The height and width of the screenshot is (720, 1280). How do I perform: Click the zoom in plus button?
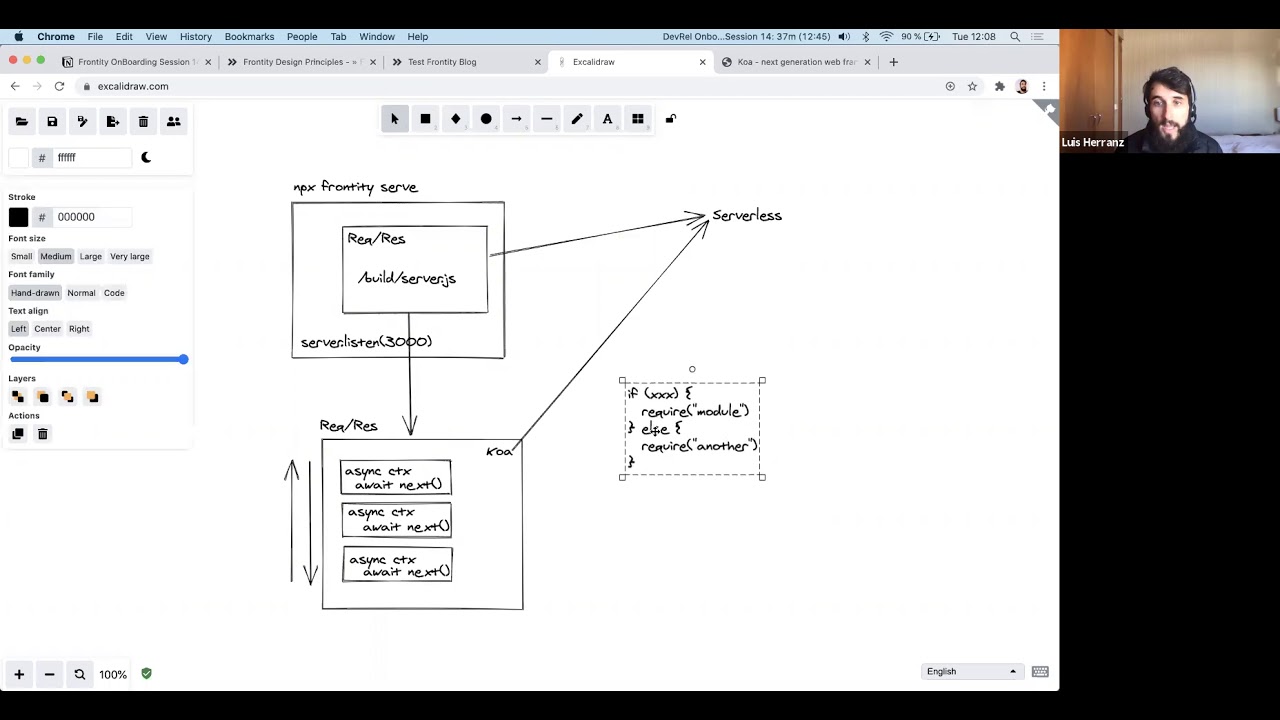click(19, 674)
